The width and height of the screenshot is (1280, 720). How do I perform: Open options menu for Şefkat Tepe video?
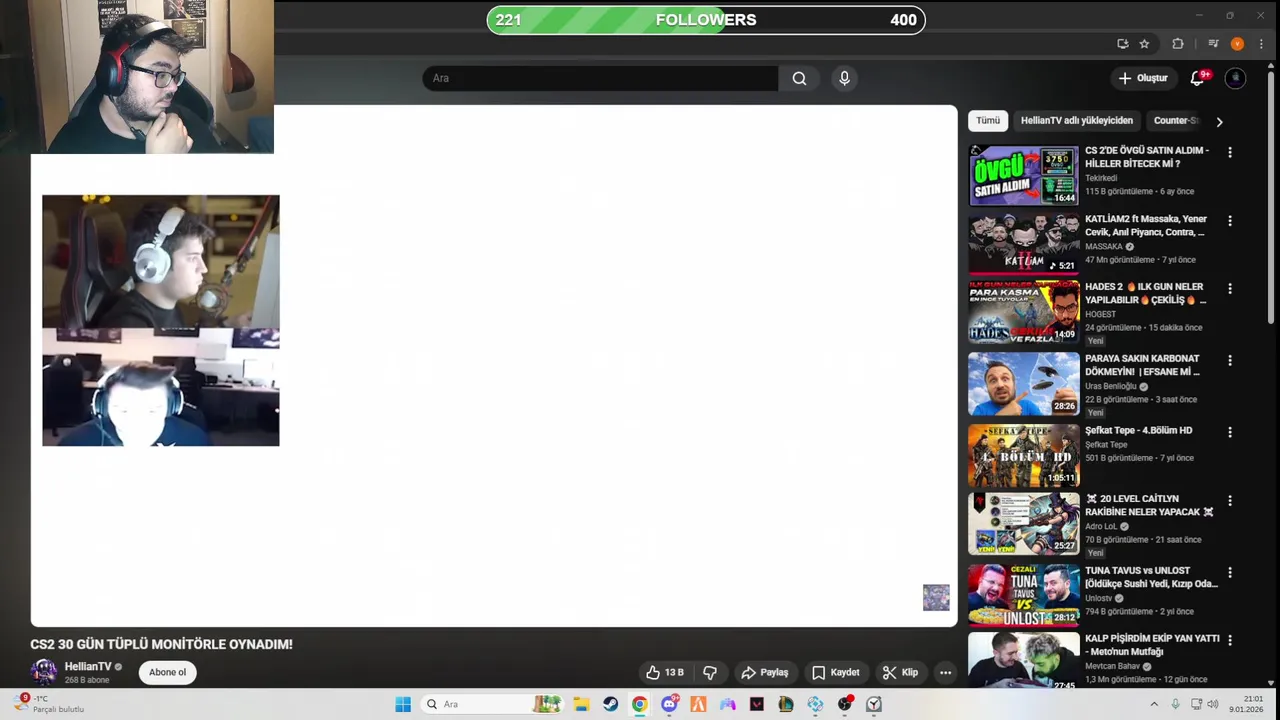click(x=1230, y=432)
